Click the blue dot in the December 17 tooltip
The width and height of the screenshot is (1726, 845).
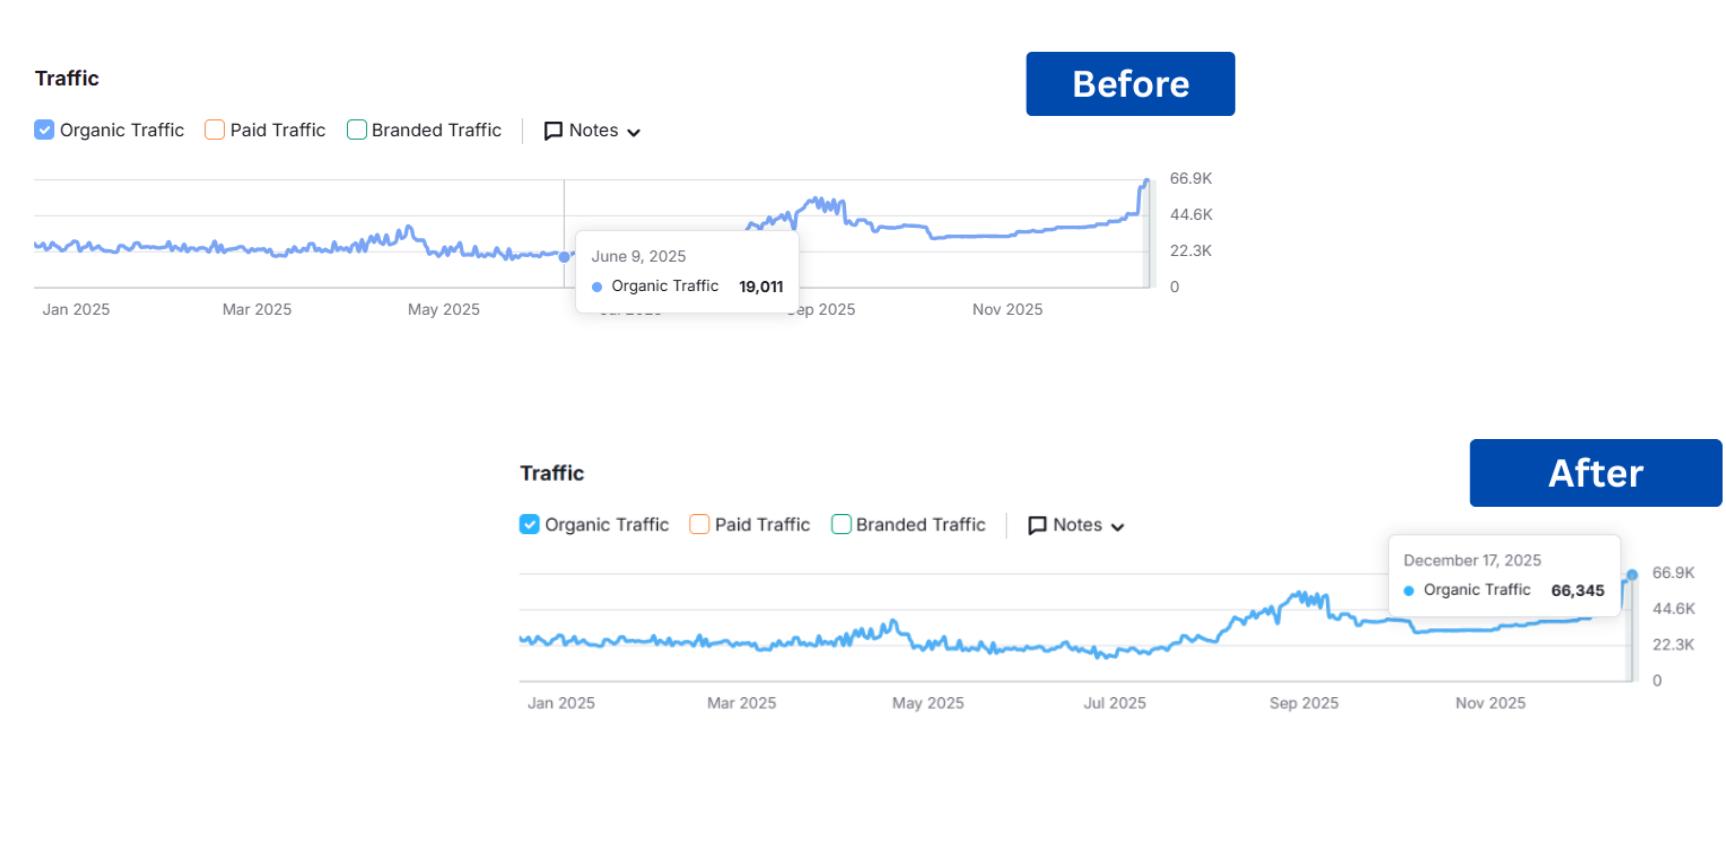coord(1408,590)
